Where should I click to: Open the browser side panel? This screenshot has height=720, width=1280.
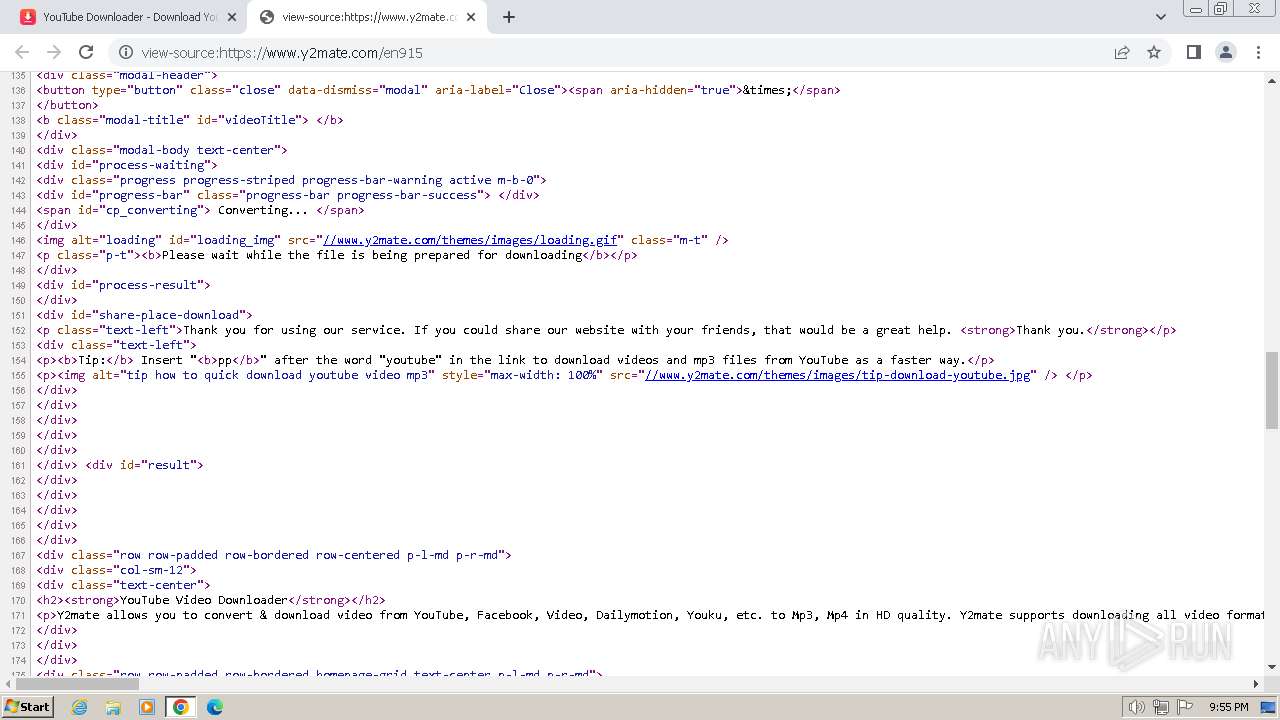pyautogui.click(x=1193, y=52)
